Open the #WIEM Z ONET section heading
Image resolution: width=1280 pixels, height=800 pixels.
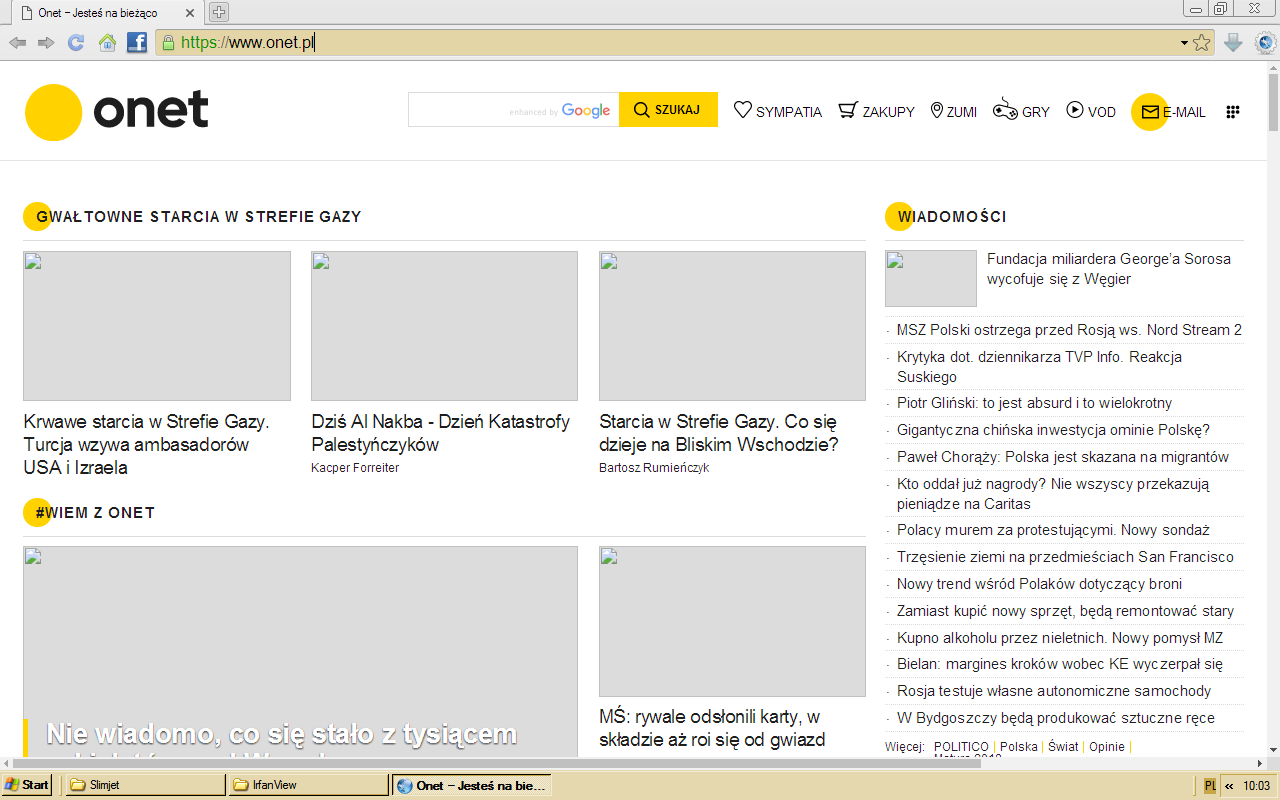[95, 513]
